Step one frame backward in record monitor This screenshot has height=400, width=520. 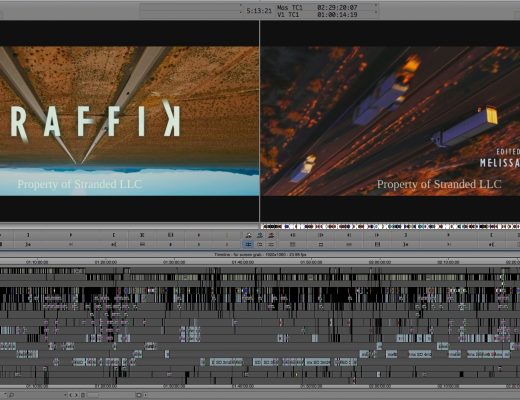pos(349,235)
